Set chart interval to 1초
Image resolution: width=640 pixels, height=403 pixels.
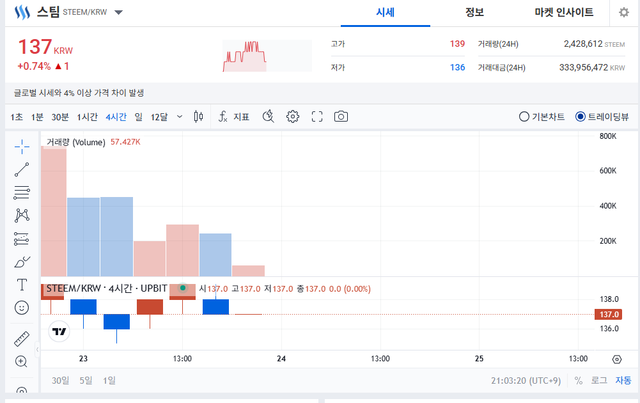point(17,117)
